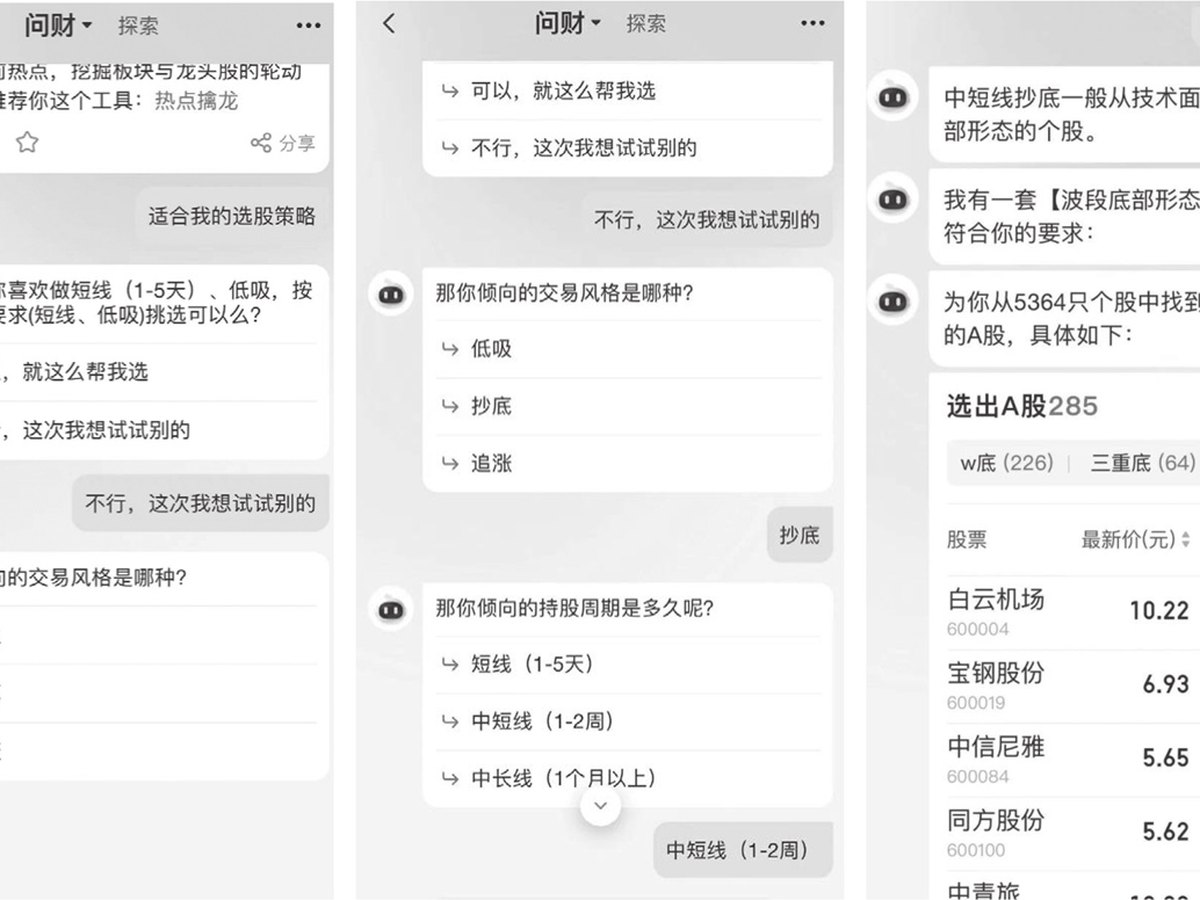Choose the 追涨 trading style option
The width and height of the screenshot is (1200, 900).
pos(628,463)
